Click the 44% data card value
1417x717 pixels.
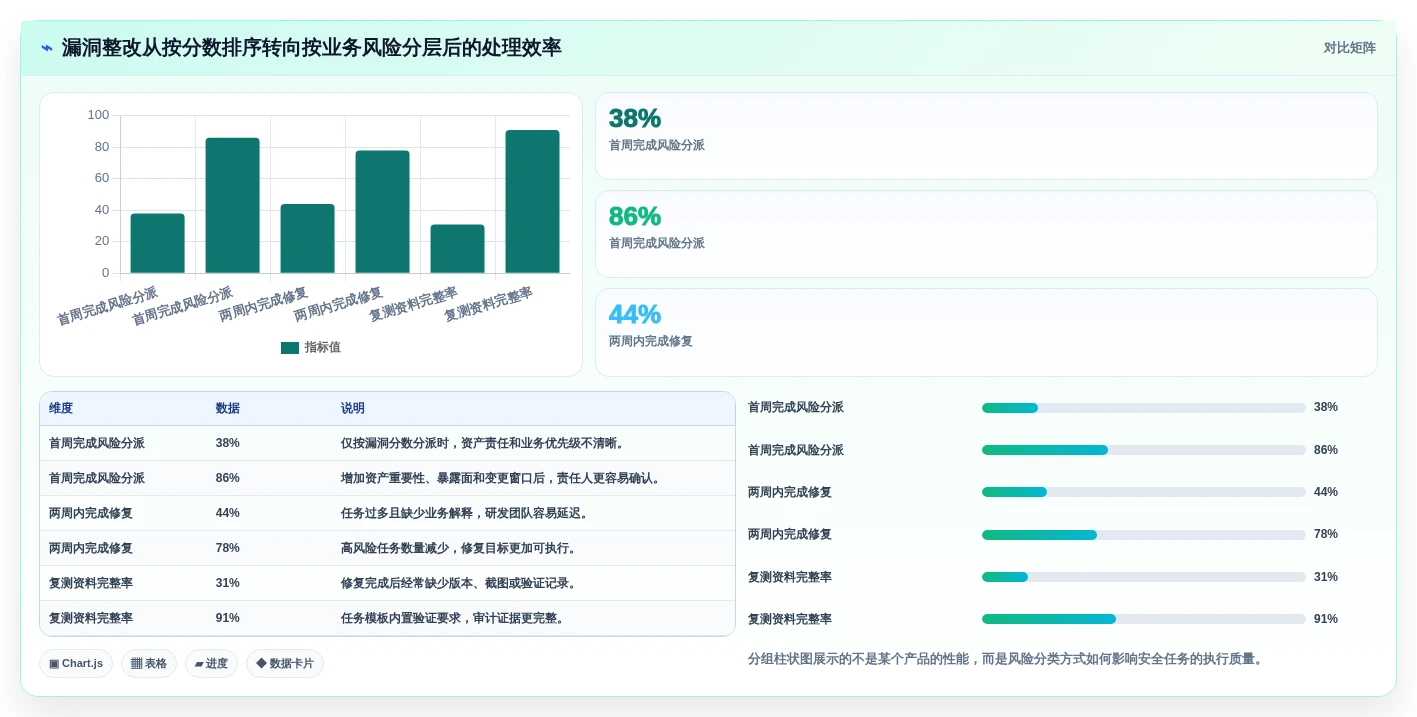(635, 315)
